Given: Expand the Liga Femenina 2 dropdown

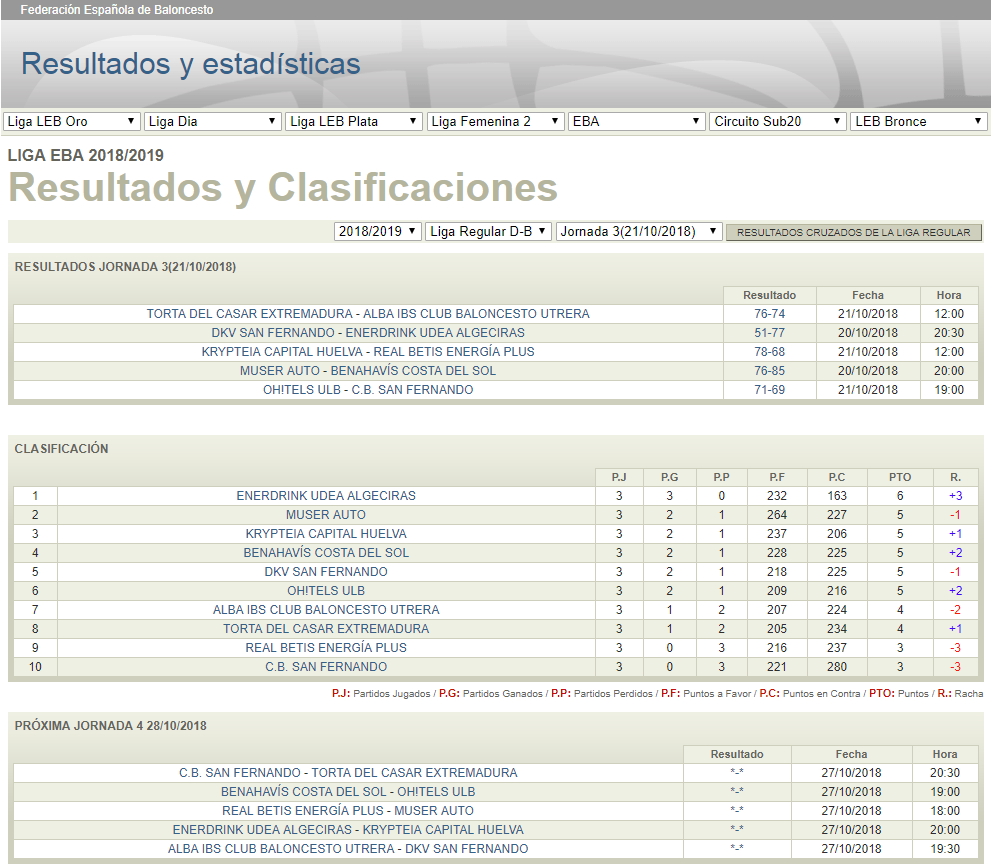Looking at the screenshot, I should (x=494, y=121).
